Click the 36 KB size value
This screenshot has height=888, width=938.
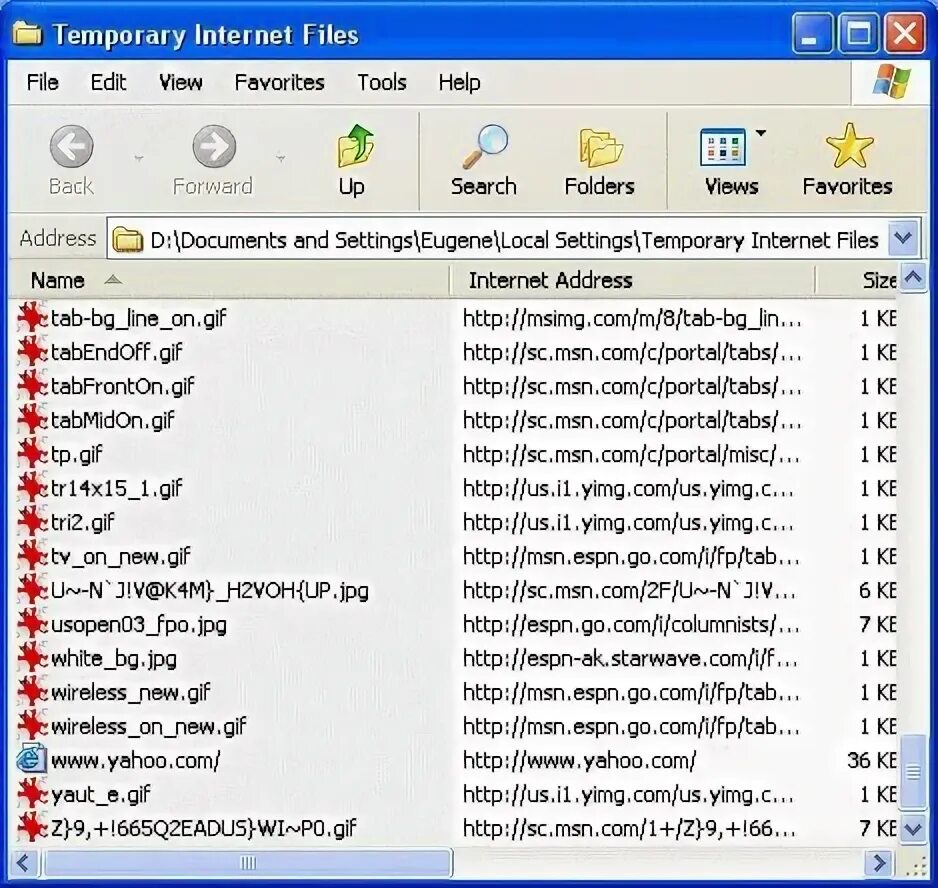click(x=872, y=761)
